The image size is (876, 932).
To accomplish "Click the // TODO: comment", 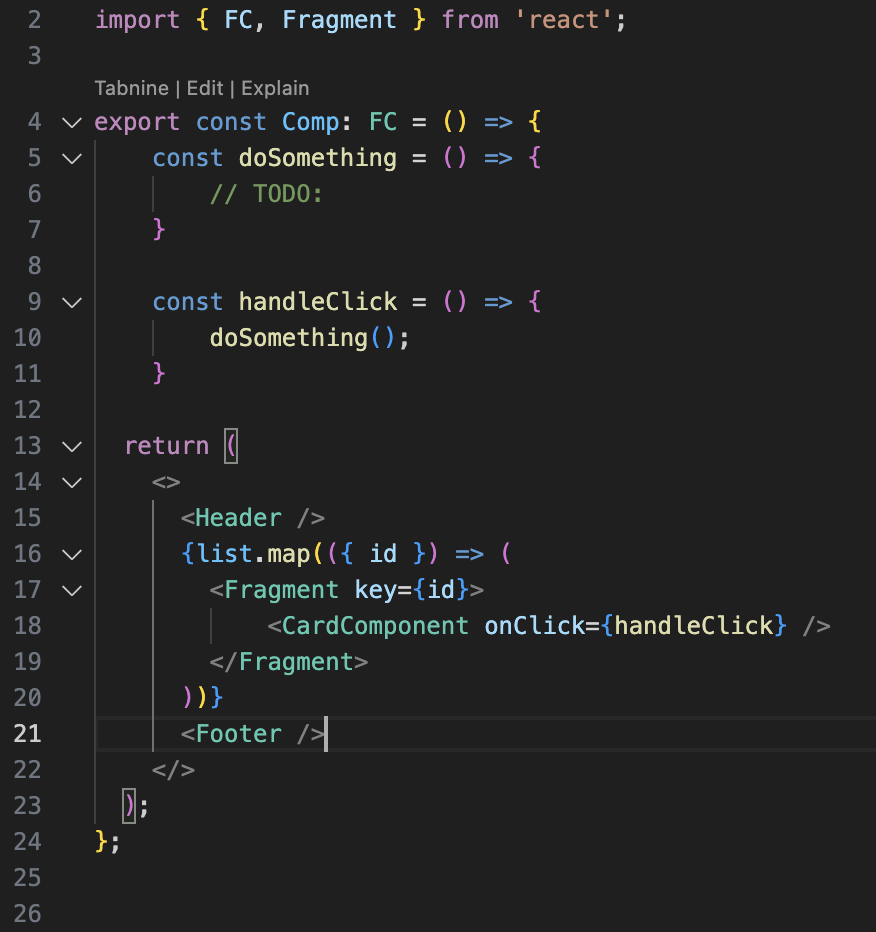I will pos(266,194).
